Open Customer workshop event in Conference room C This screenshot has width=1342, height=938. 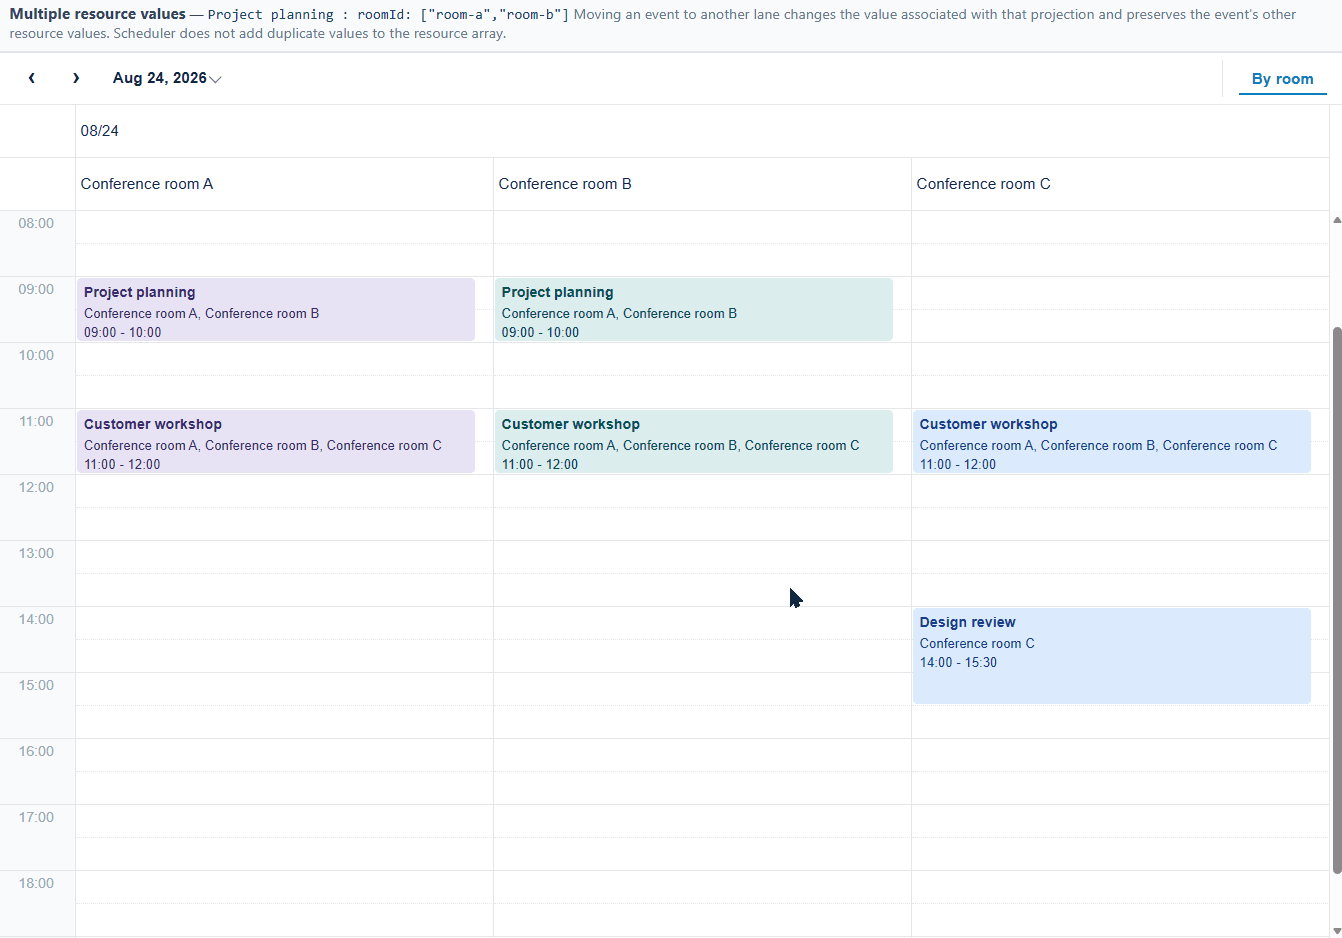point(1112,442)
